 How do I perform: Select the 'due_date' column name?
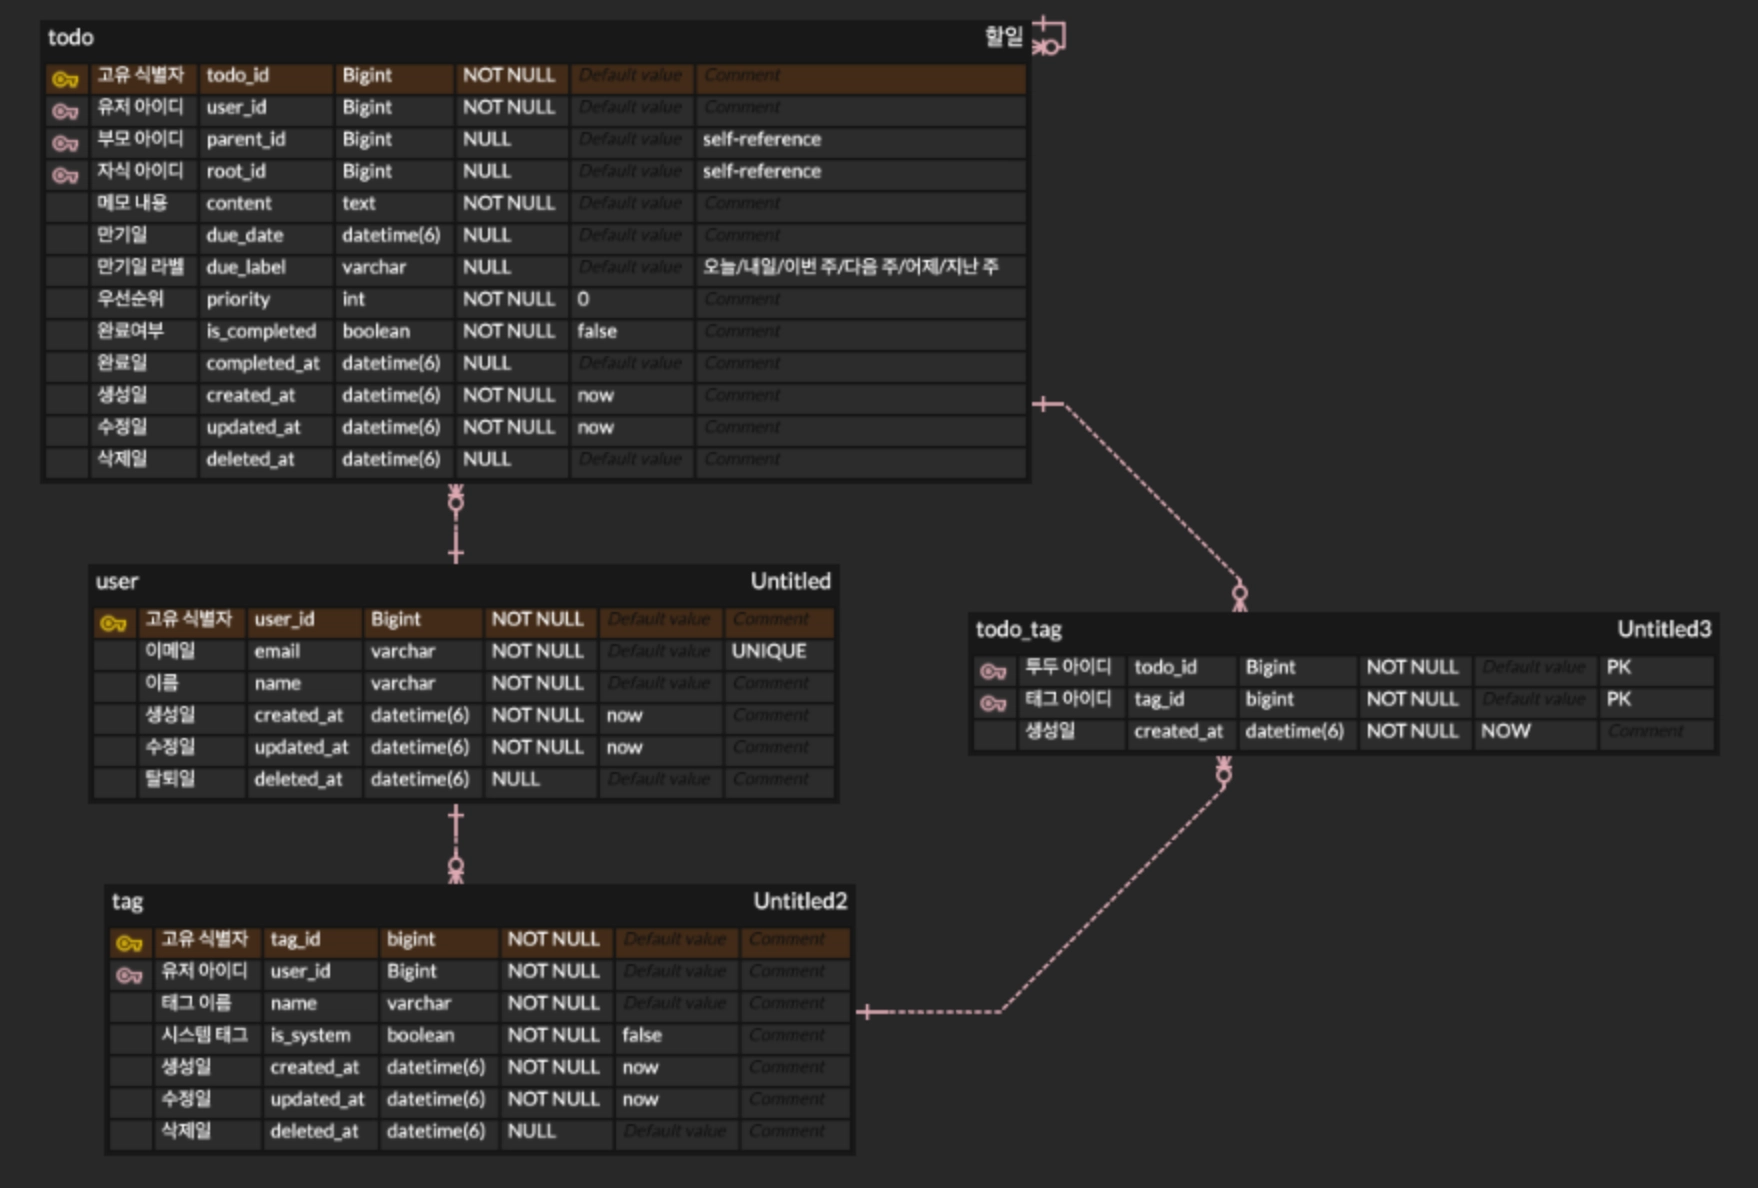coord(245,235)
